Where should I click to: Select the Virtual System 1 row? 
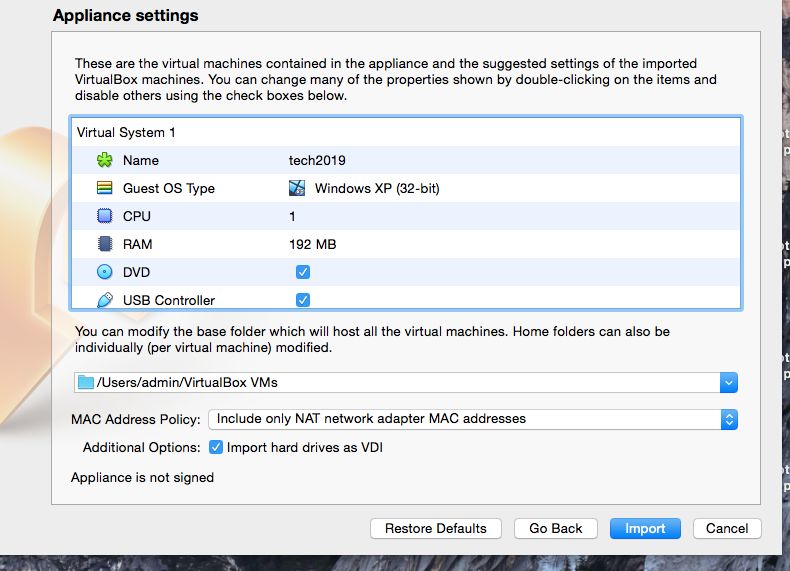406,133
